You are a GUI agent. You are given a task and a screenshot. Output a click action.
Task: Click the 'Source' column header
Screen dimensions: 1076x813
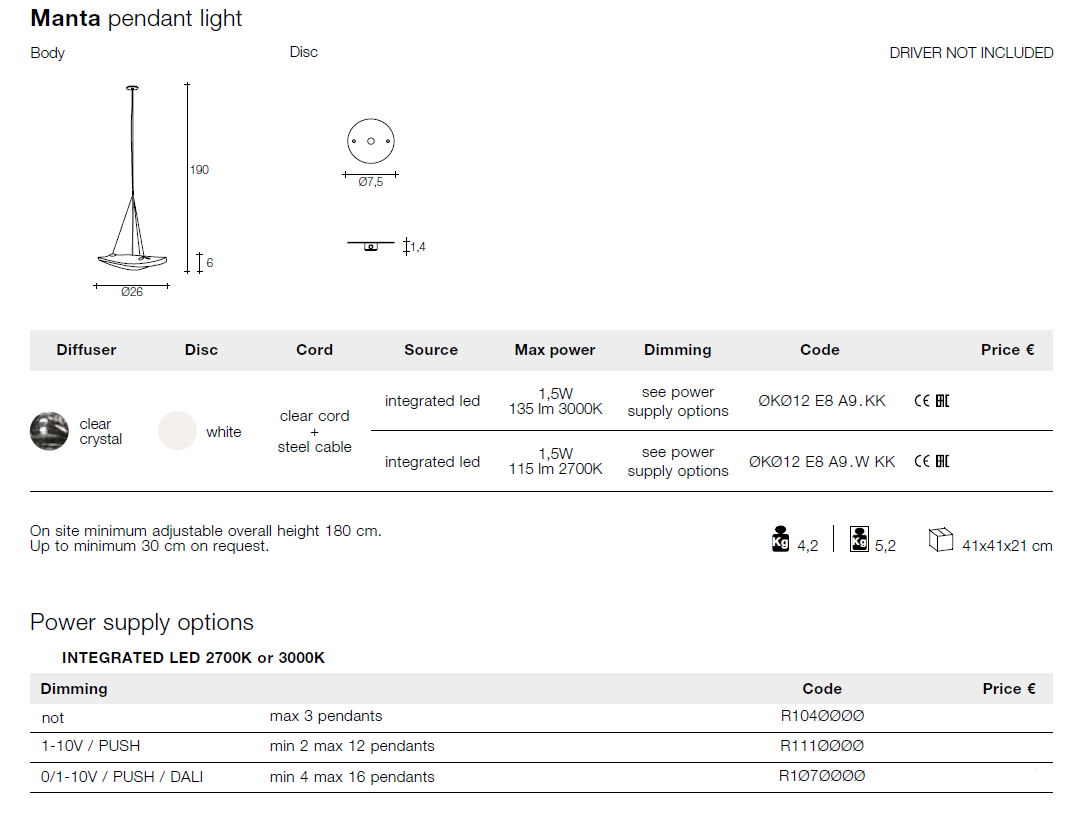[431, 350]
